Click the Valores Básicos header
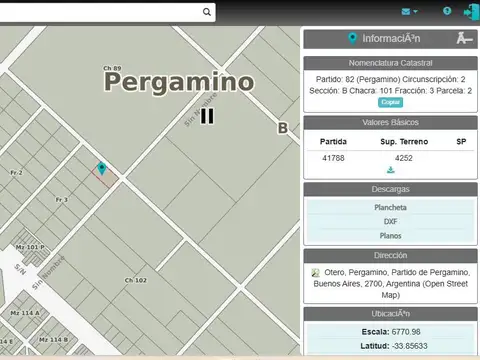The image size is (480, 360). pos(390,122)
